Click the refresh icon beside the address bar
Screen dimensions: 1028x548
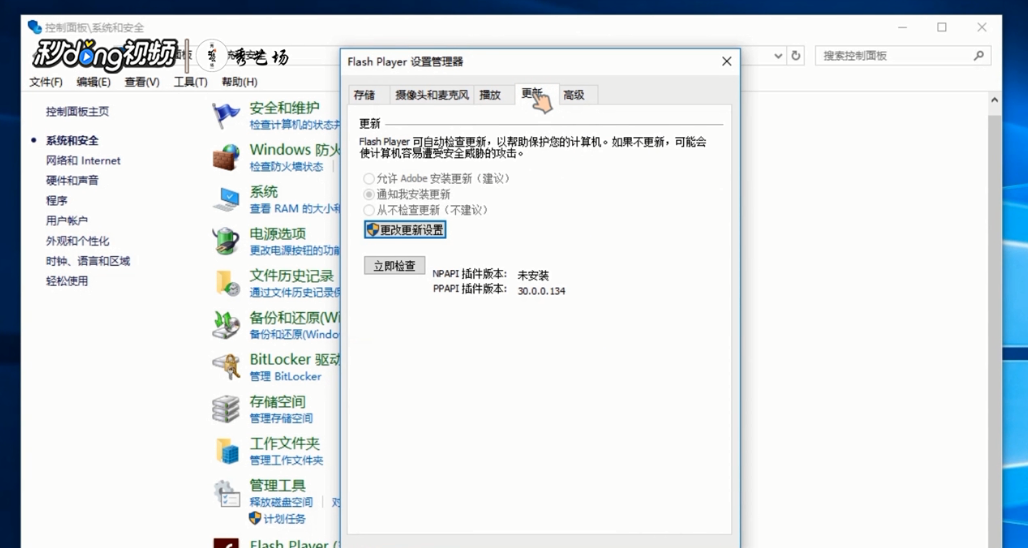796,56
